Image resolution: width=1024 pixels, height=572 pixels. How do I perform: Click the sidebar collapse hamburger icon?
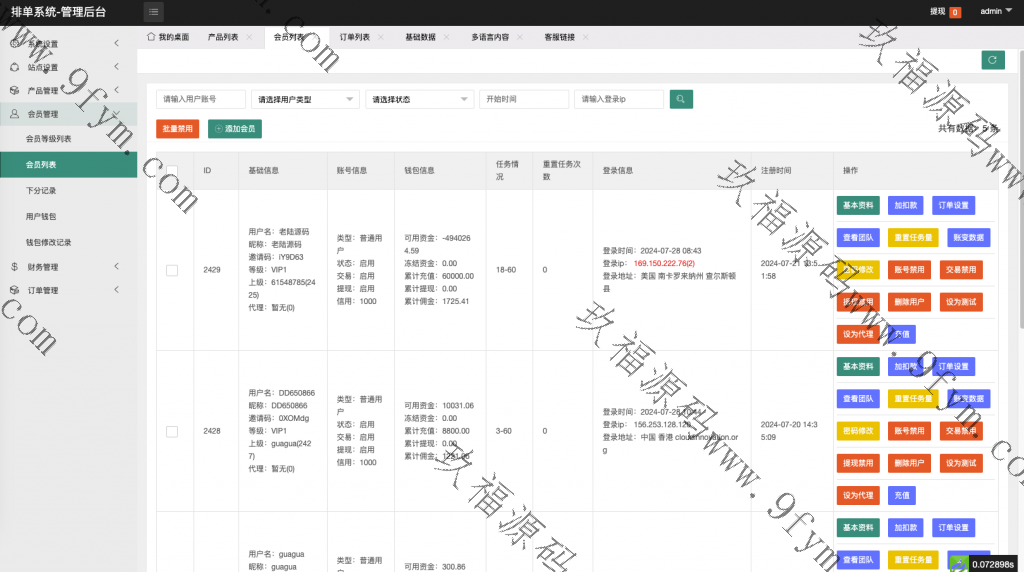tap(153, 12)
